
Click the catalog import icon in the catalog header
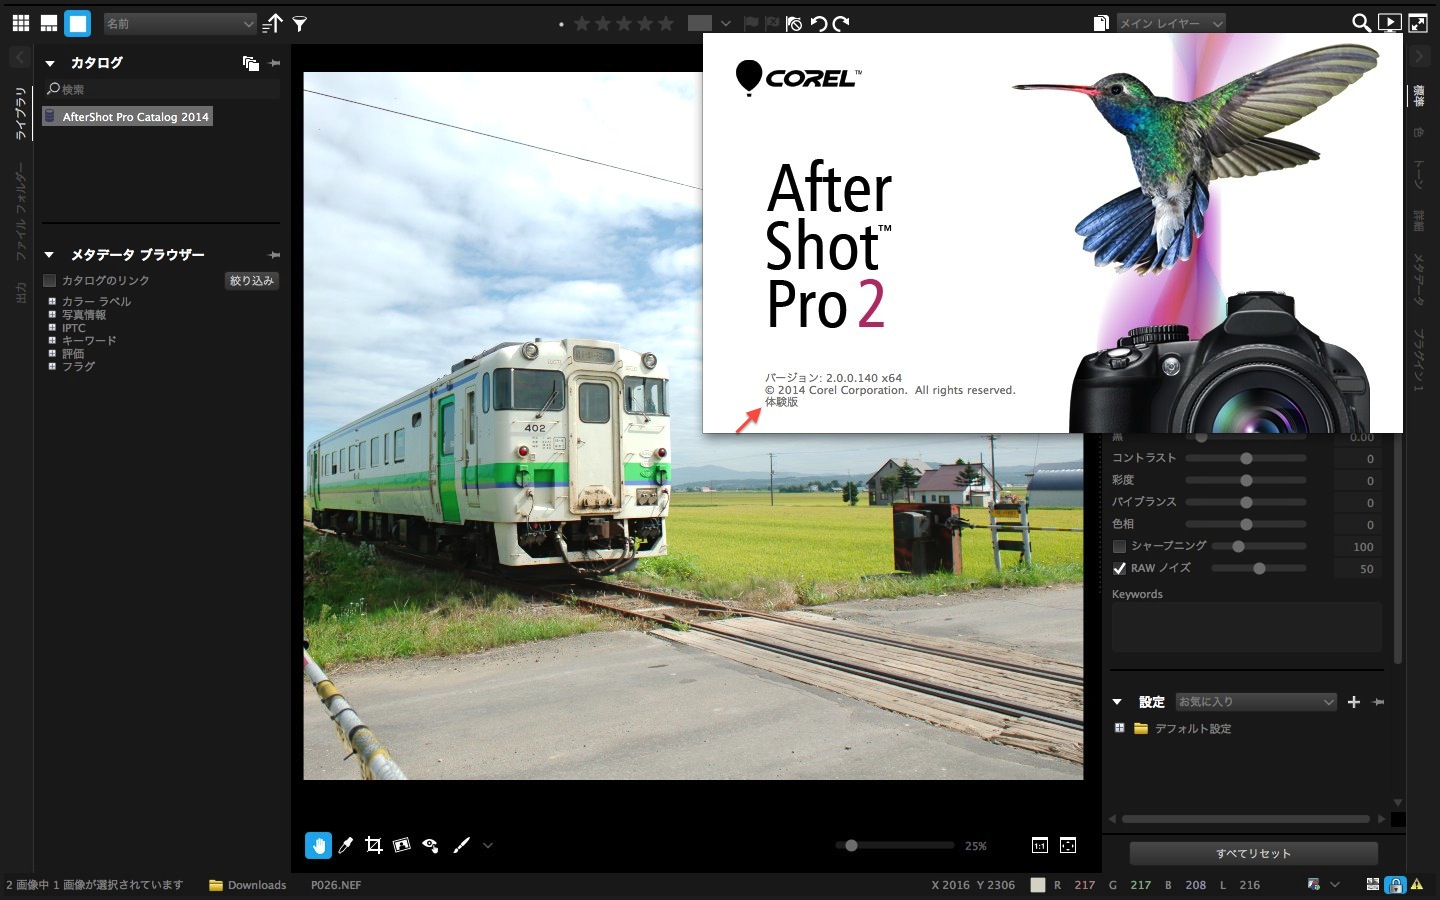pos(250,63)
